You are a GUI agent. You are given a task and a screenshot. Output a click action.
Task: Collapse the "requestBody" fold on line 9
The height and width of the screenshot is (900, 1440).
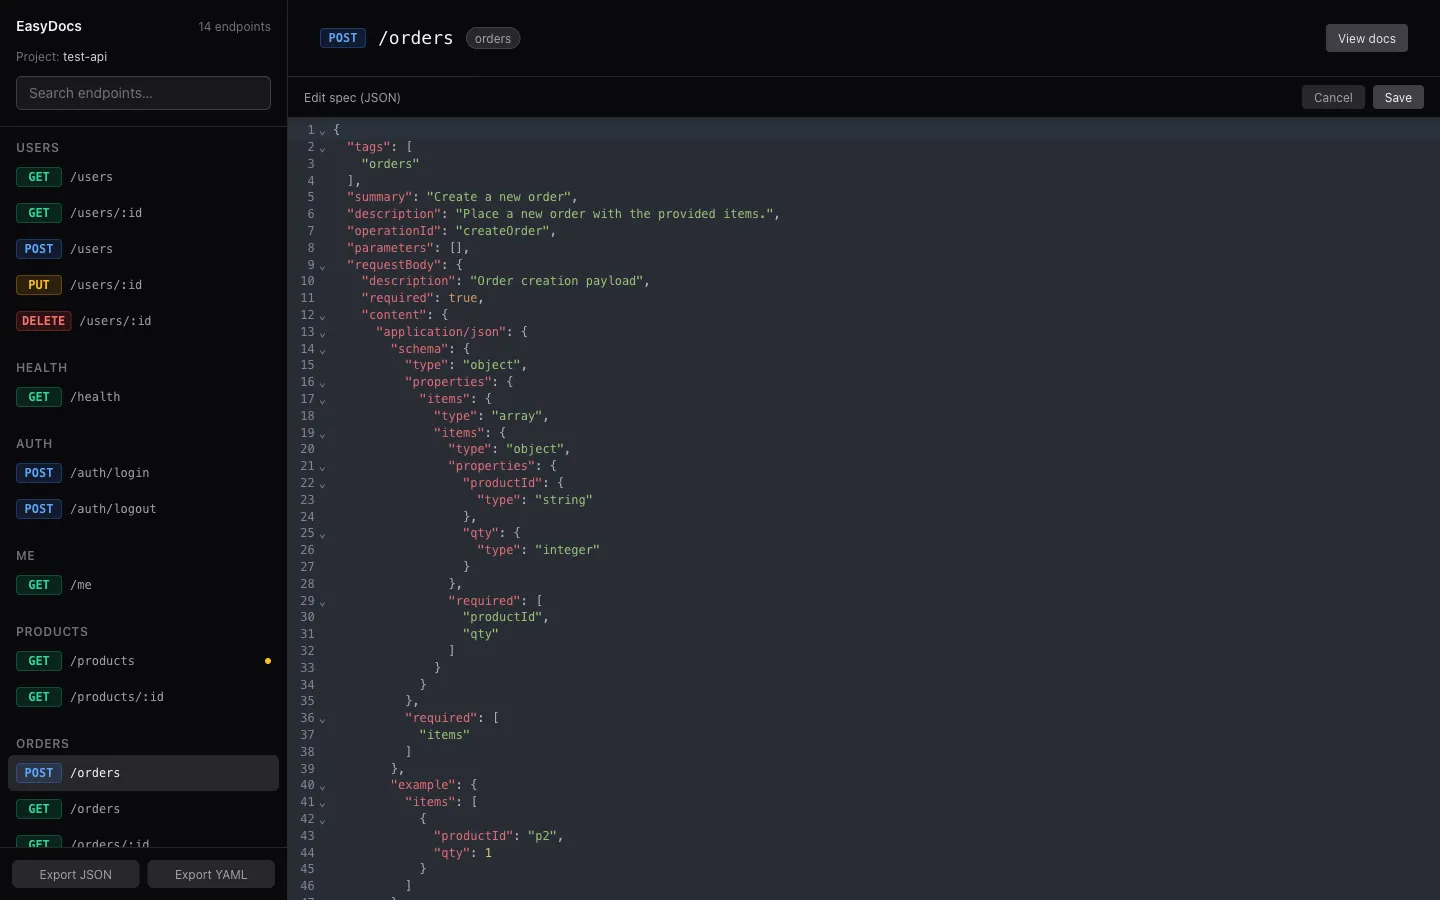pyautogui.click(x=322, y=266)
